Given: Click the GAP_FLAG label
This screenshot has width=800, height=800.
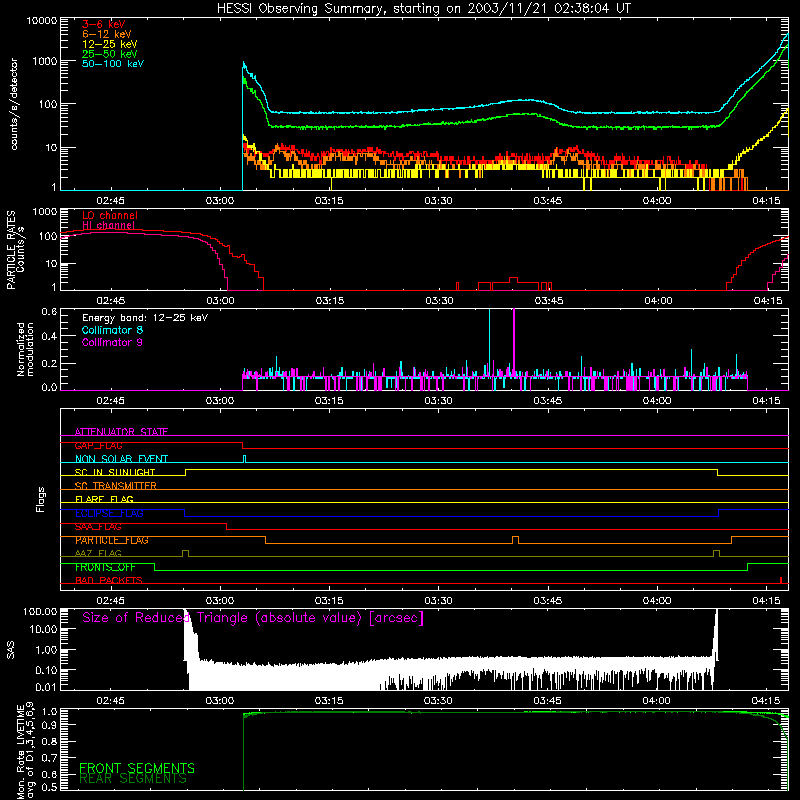Looking at the screenshot, I should pyautogui.click(x=98, y=445).
